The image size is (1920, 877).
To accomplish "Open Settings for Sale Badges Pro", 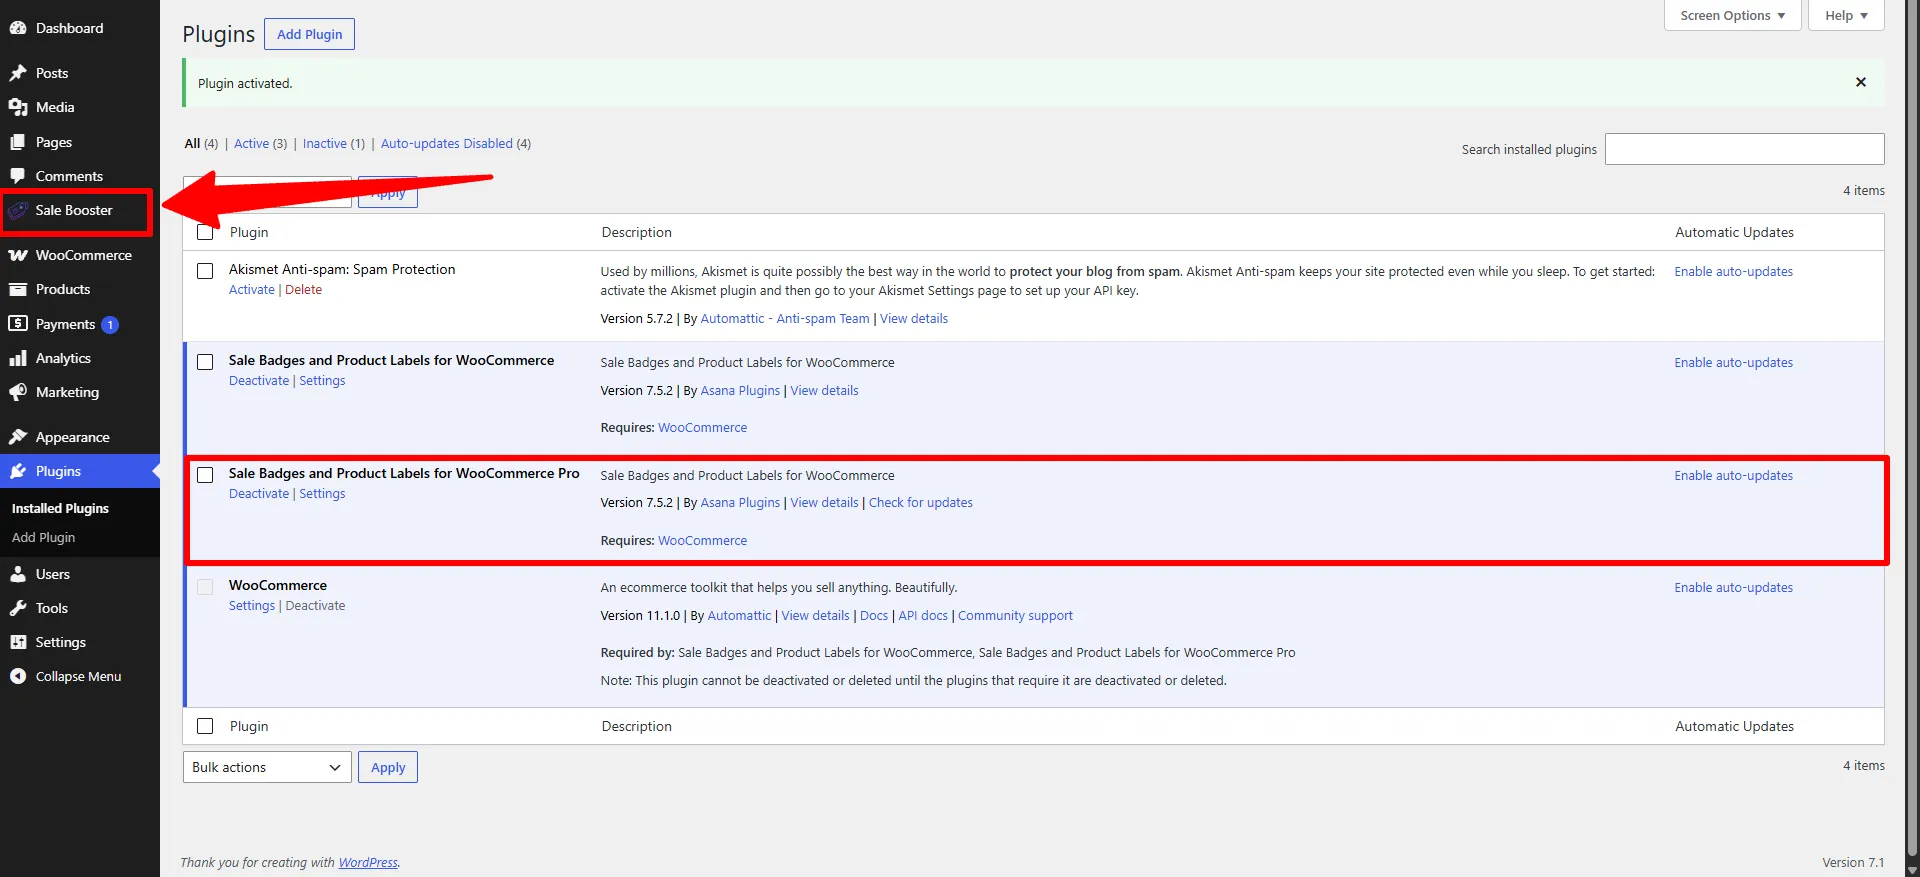I will 322,494.
